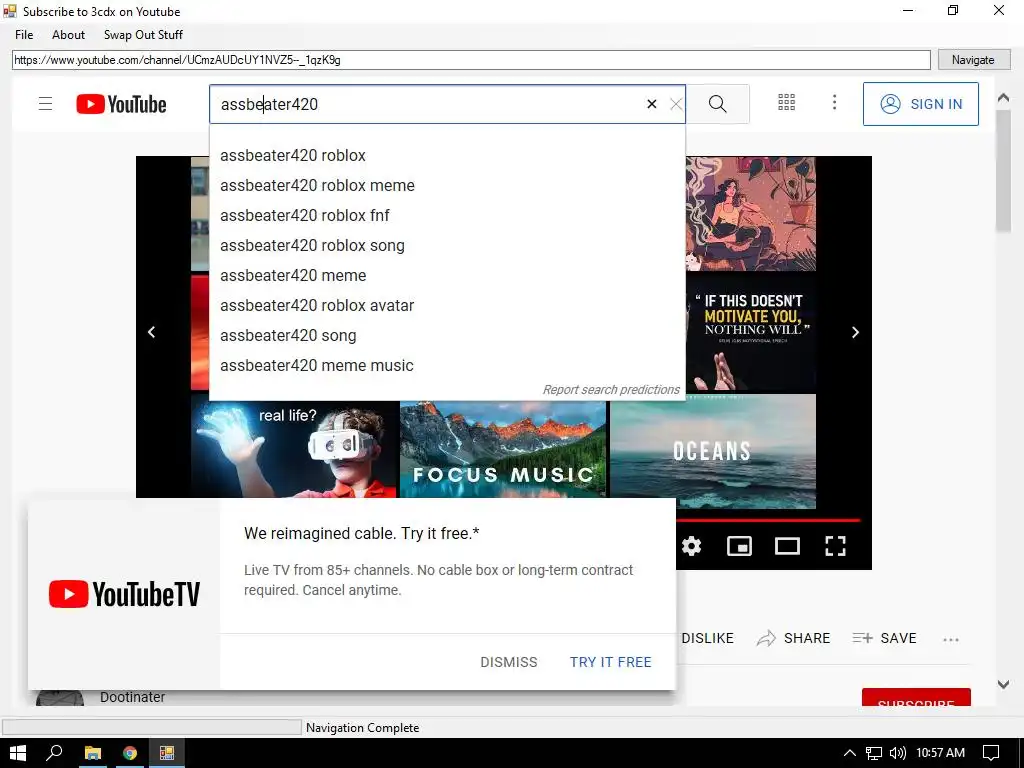Select suggestion 'assbeater420 meme music'
This screenshot has height=768, width=1024.
coord(447,366)
